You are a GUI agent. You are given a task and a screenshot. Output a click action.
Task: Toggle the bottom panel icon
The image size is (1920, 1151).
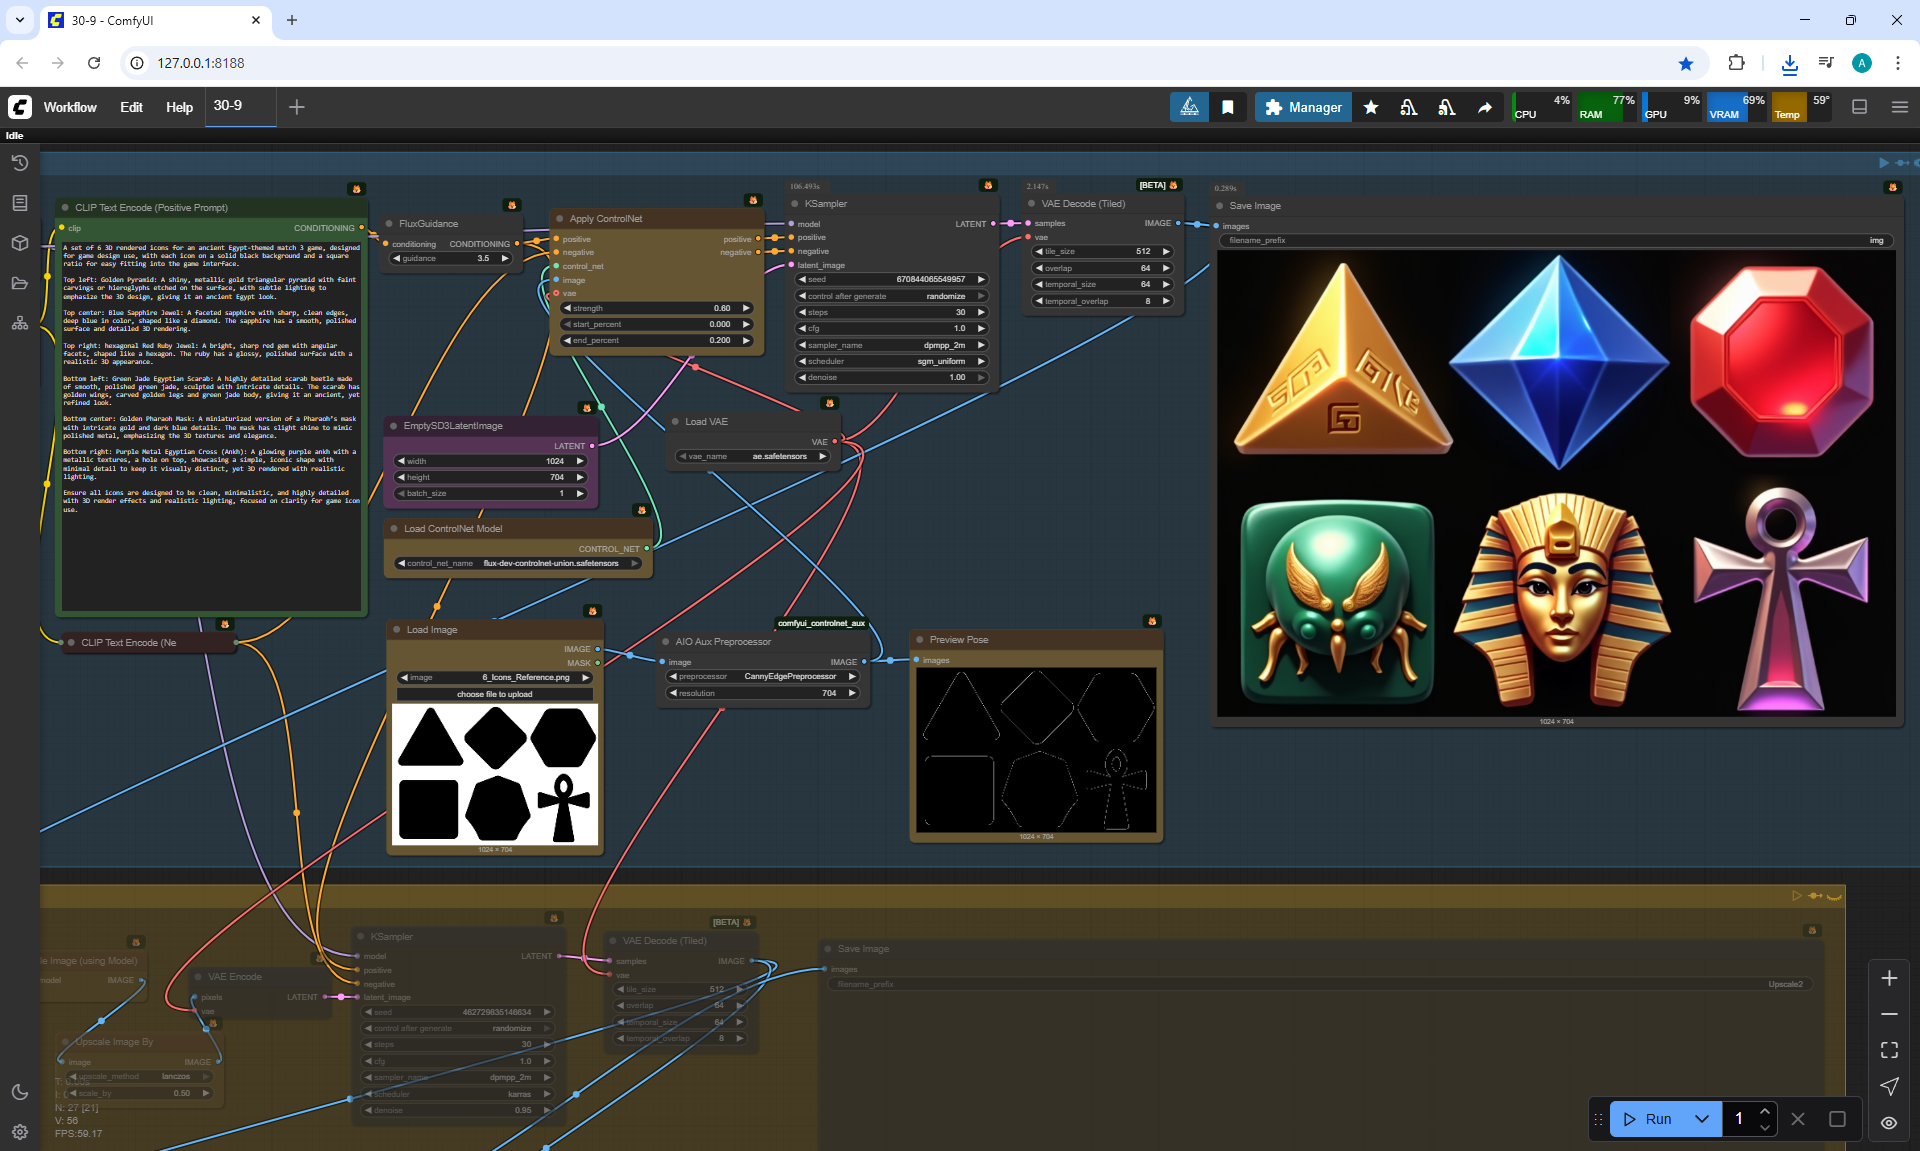point(1859,107)
